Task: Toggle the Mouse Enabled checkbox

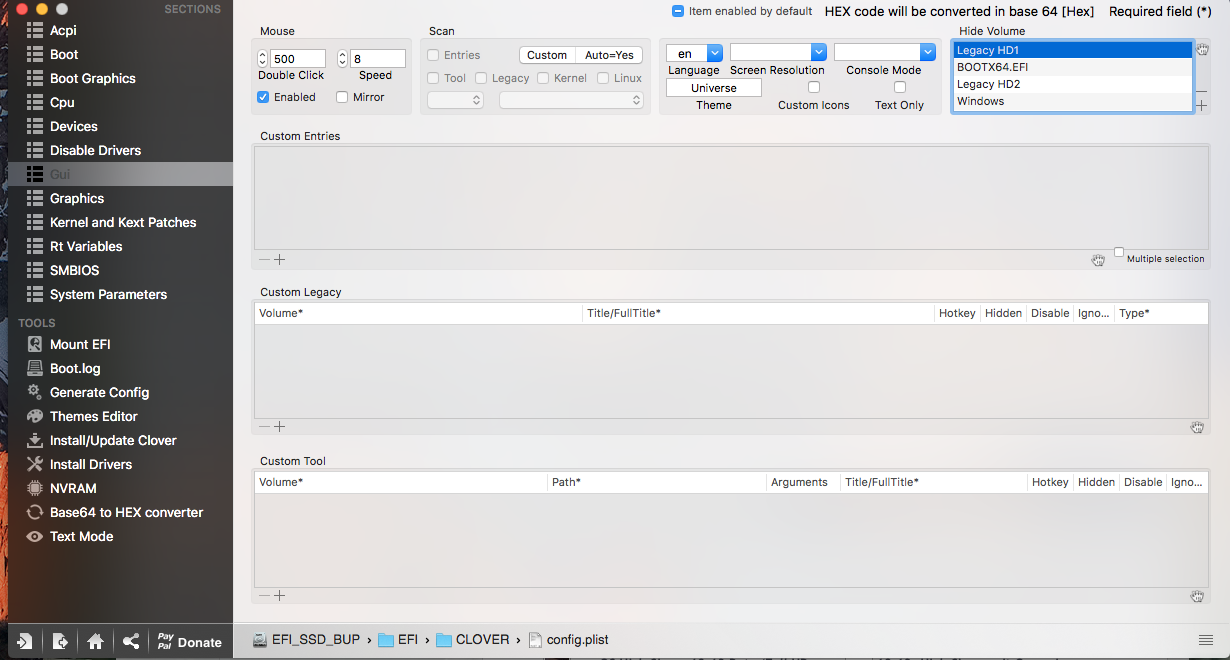Action: pyautogui.click(x=263, y=97)
